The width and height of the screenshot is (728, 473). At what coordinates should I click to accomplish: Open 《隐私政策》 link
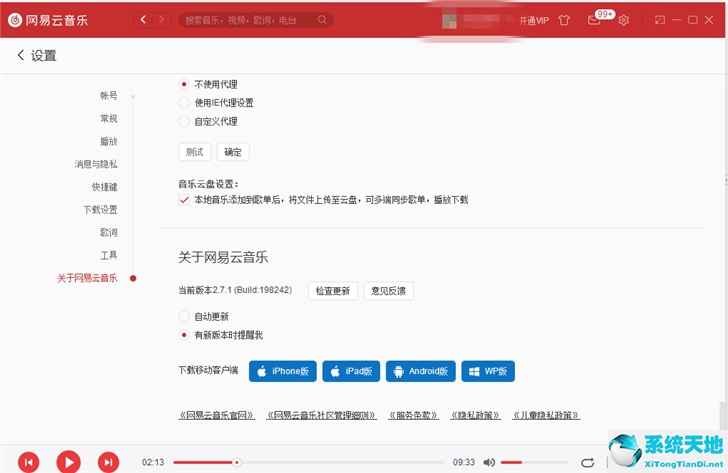pyautogui.click(x=475, y=415)
